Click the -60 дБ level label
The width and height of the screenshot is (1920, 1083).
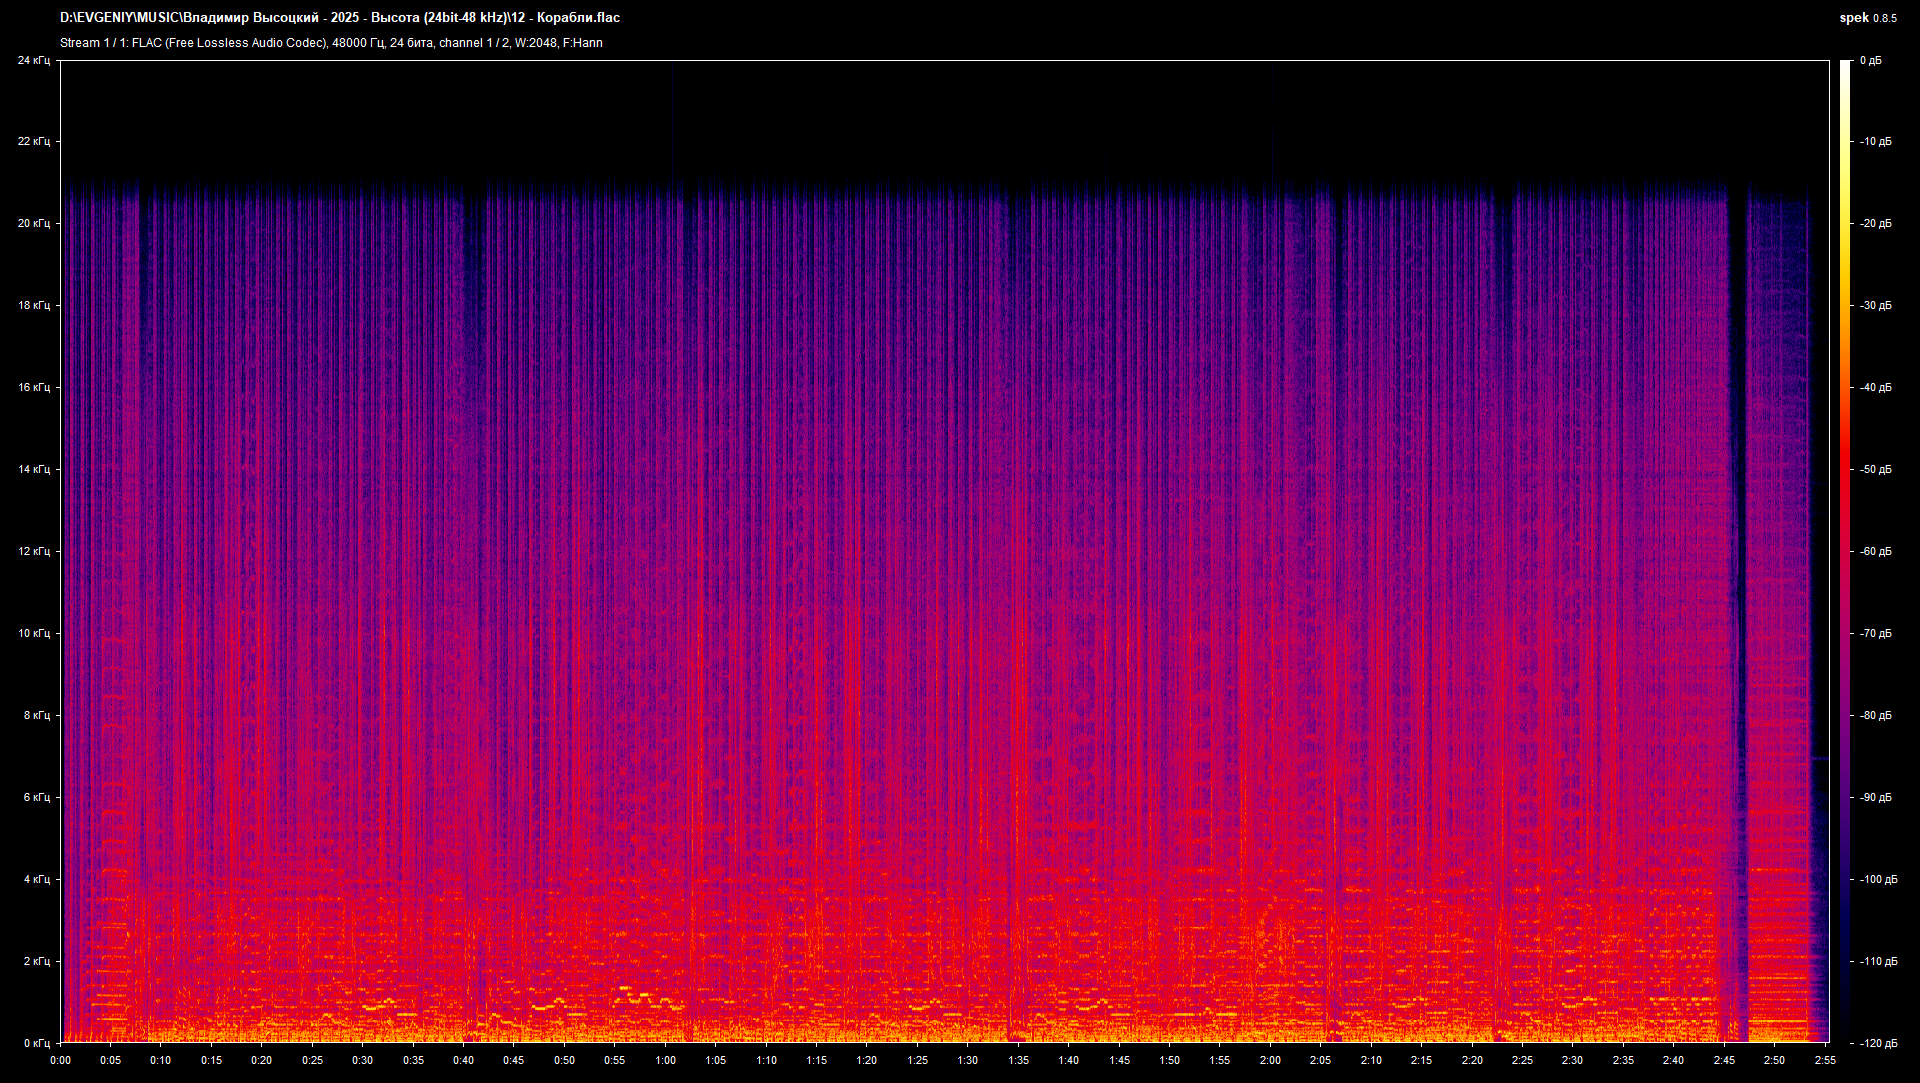click(1875, 551)
